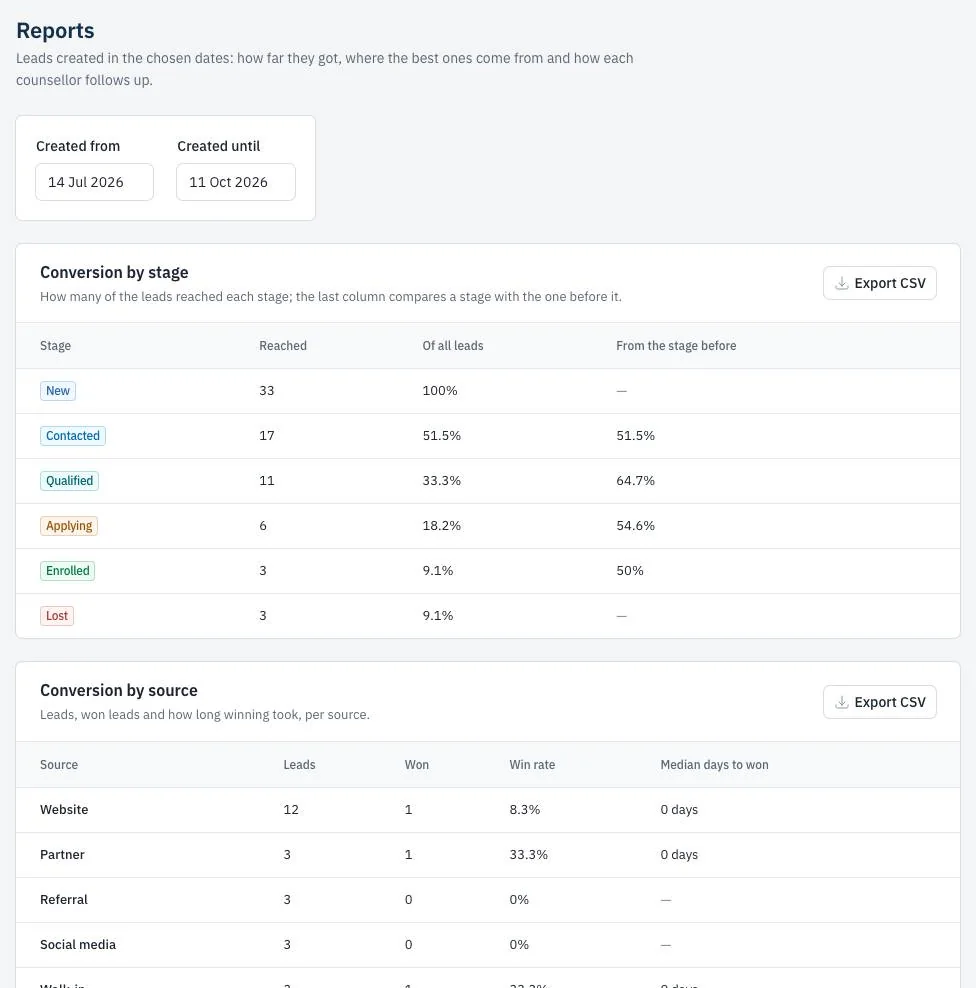Click the 8.3% win rate for Website
This screenshot has width=976, height=988.
click(525, 810)
